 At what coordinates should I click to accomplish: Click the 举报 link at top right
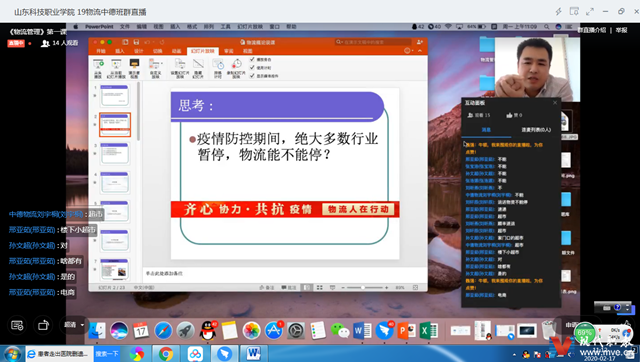pos(622,30)
